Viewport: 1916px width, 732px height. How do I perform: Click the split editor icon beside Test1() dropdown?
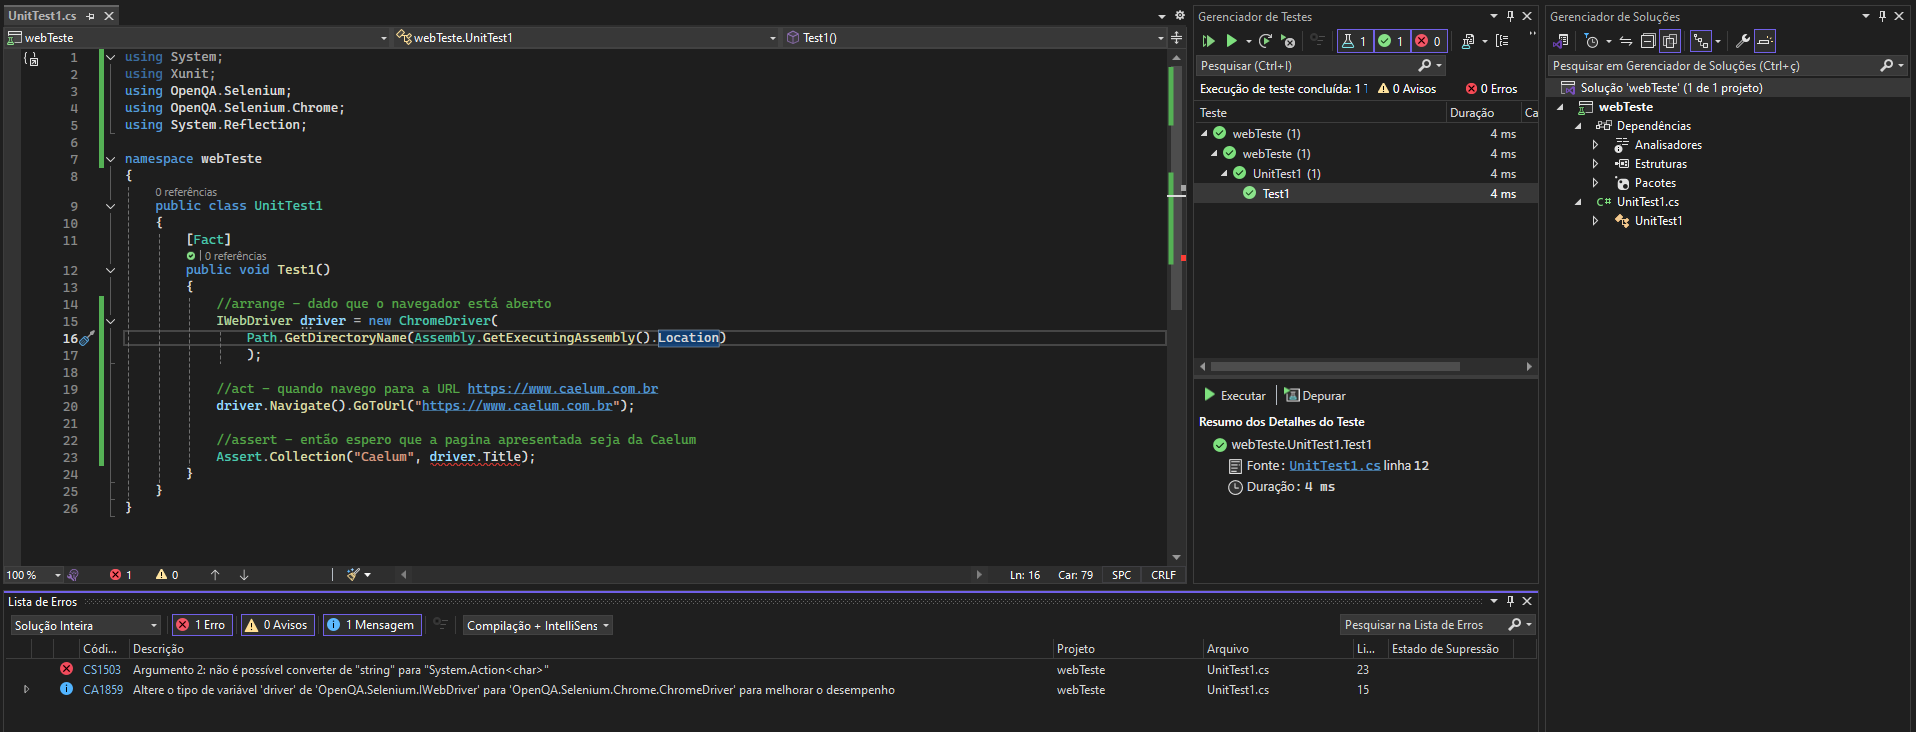tap(1177, 37)
